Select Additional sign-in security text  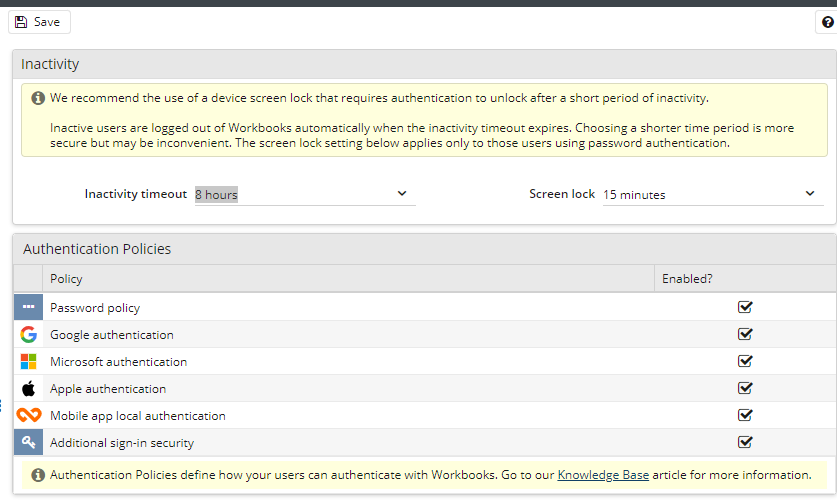[122, 443]
